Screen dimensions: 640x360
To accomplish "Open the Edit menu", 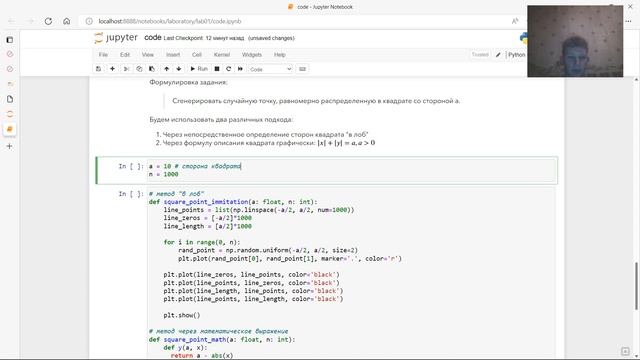I will (x=125, y=55).
